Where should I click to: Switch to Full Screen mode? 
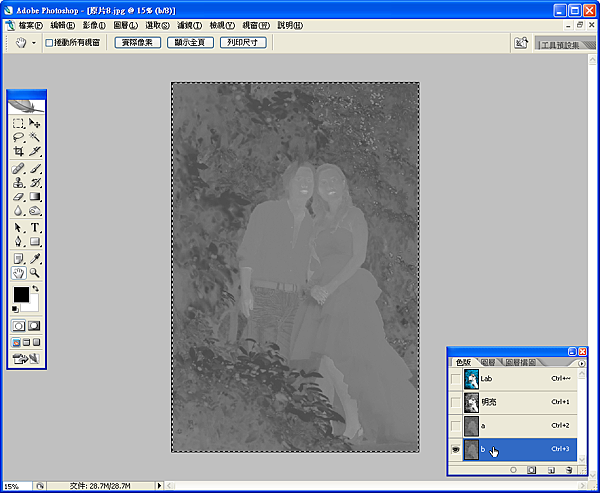click(36, 342)
